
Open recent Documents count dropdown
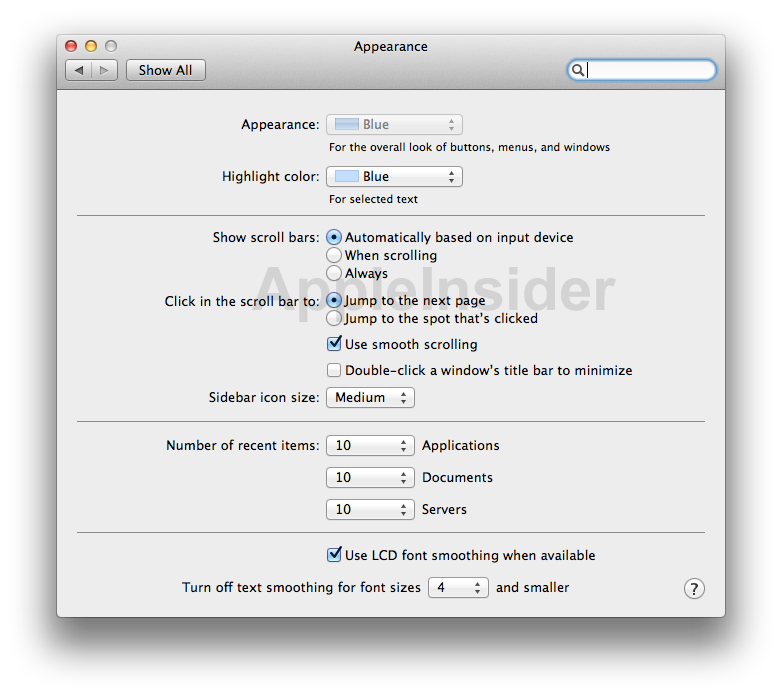click(x=370, y=478)
